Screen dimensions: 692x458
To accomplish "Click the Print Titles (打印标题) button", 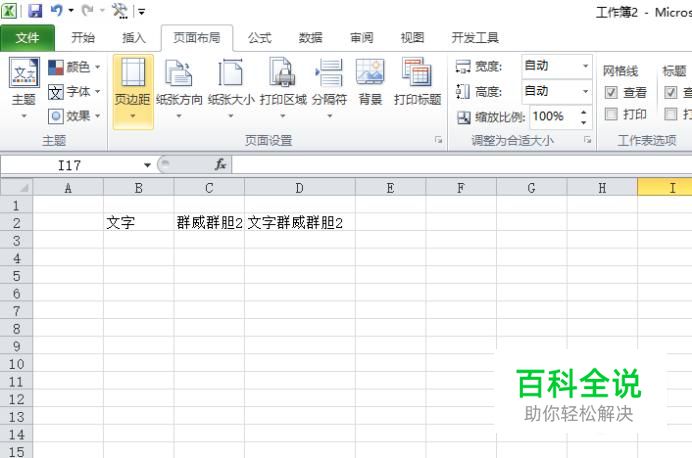I will (x=417, y=82).
